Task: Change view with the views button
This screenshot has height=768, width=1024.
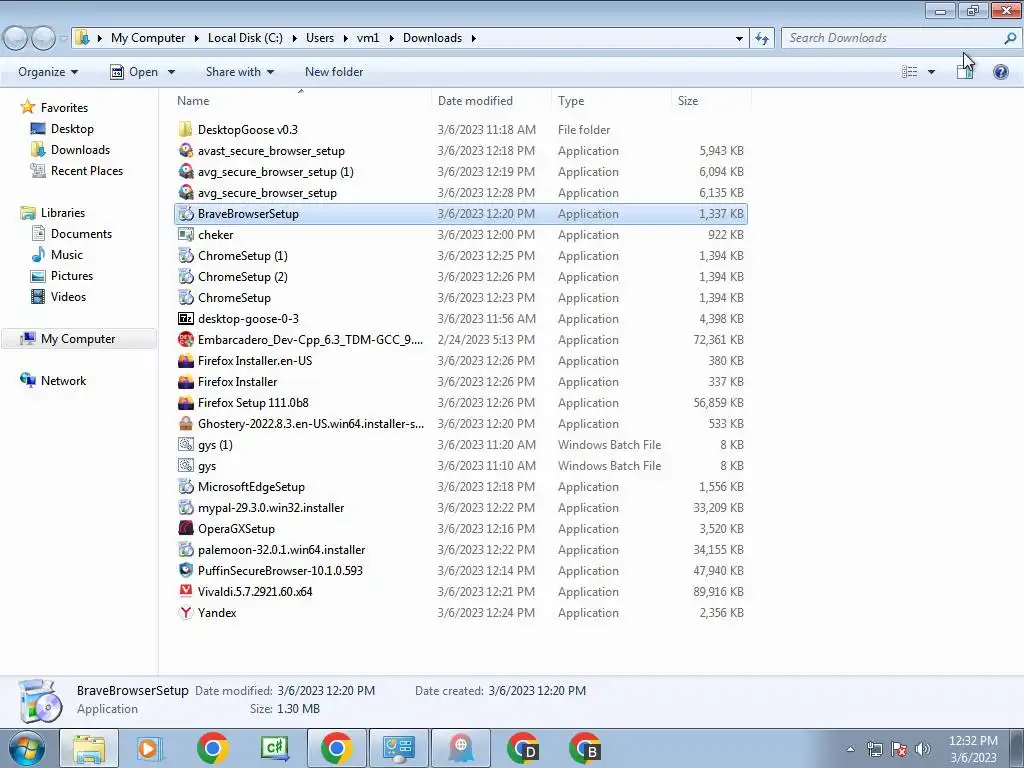Action: tap(909, 72)
